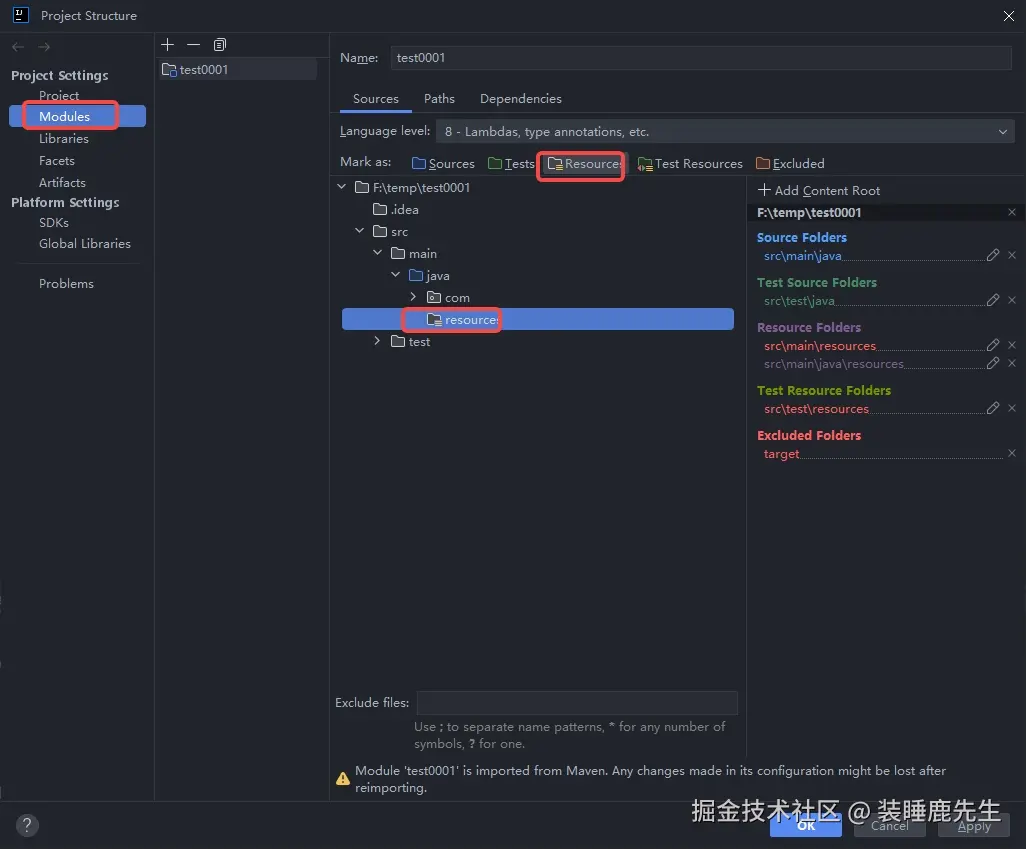The width and height of the screenshot is (1026, 849).
Task: Open Project settings page
Action: [59, 96]
